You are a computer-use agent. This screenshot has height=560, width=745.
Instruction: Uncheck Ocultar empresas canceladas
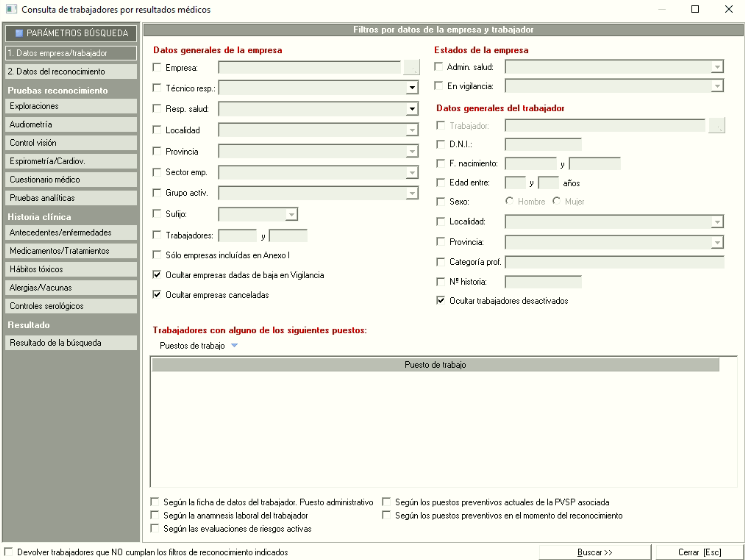pos(156,295)
